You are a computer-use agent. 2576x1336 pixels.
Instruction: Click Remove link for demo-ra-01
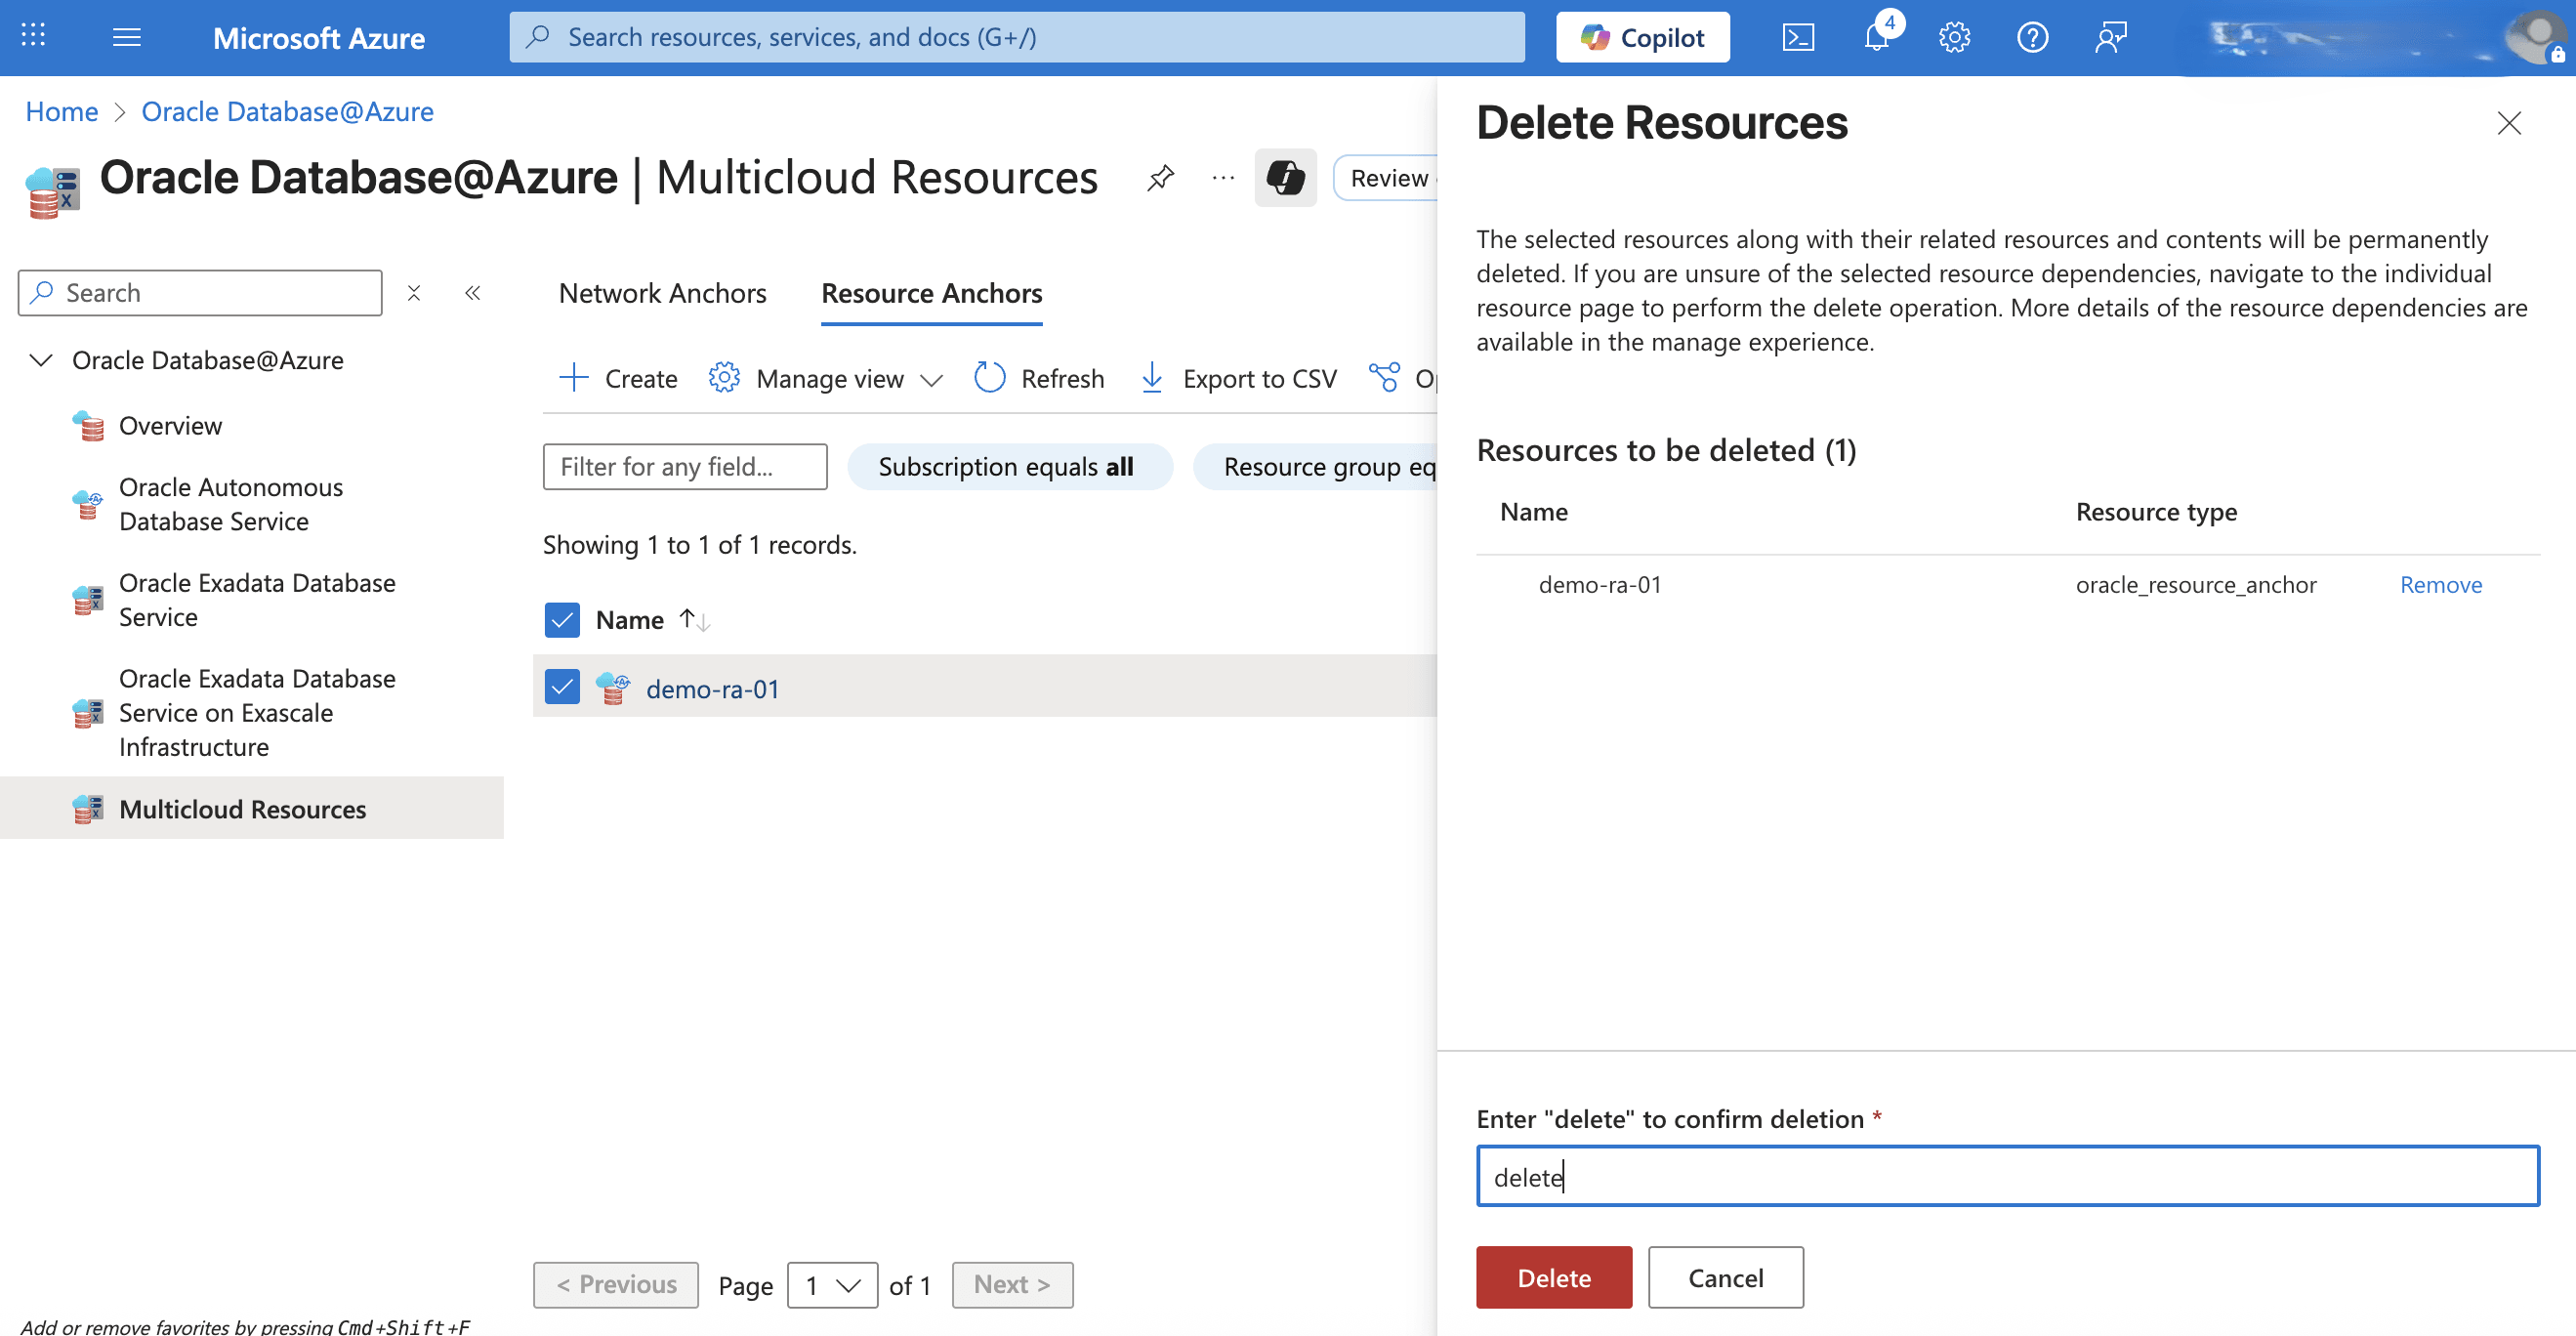tap(2440, 584)
